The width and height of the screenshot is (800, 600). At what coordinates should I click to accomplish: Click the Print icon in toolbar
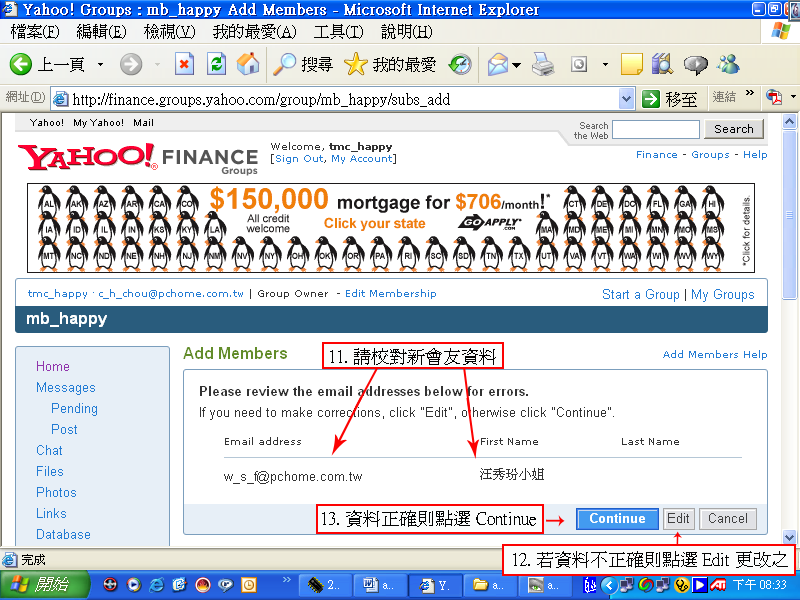(543, 65)
